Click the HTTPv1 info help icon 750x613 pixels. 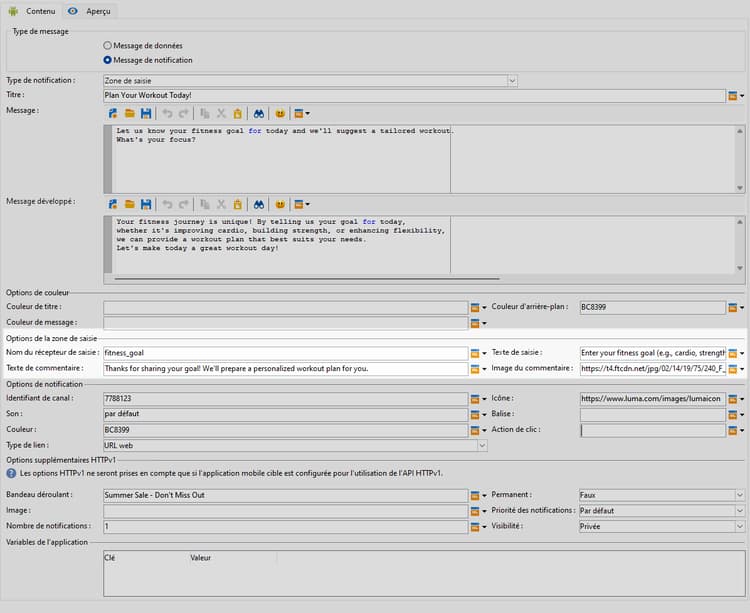[11, 473]
